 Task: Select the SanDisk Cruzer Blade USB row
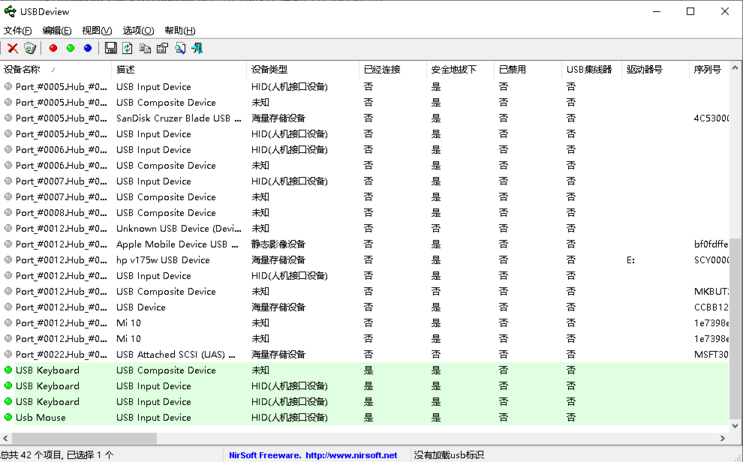[x=178, y=118]
